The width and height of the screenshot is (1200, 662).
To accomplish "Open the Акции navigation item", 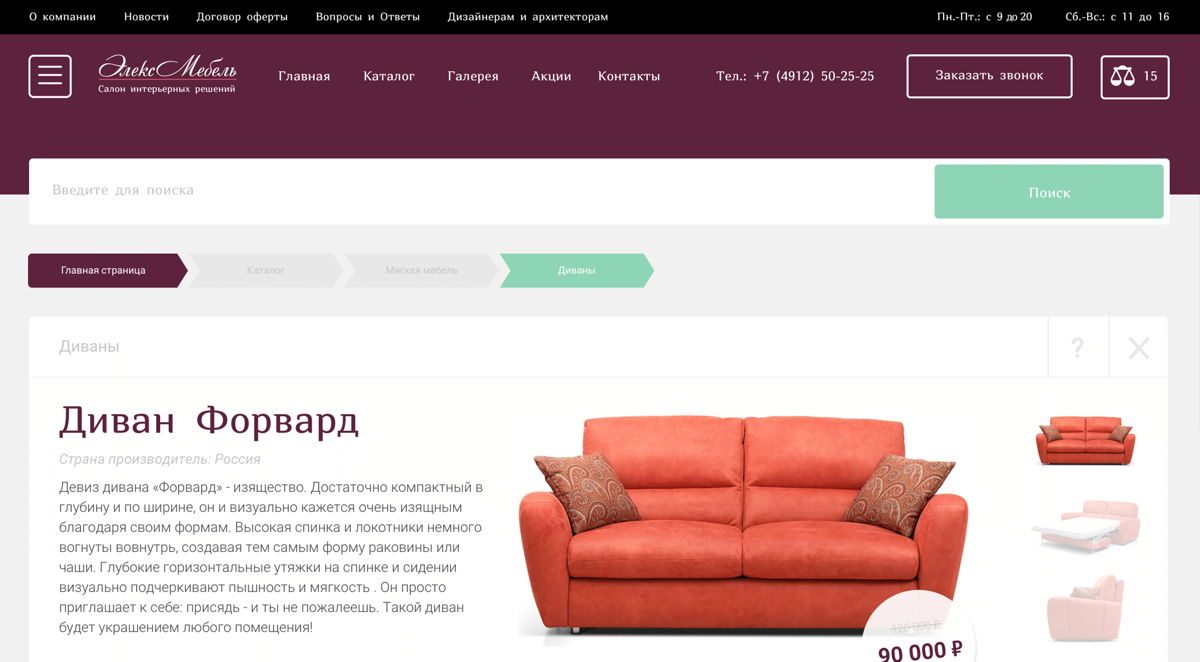I will [551, 76].
